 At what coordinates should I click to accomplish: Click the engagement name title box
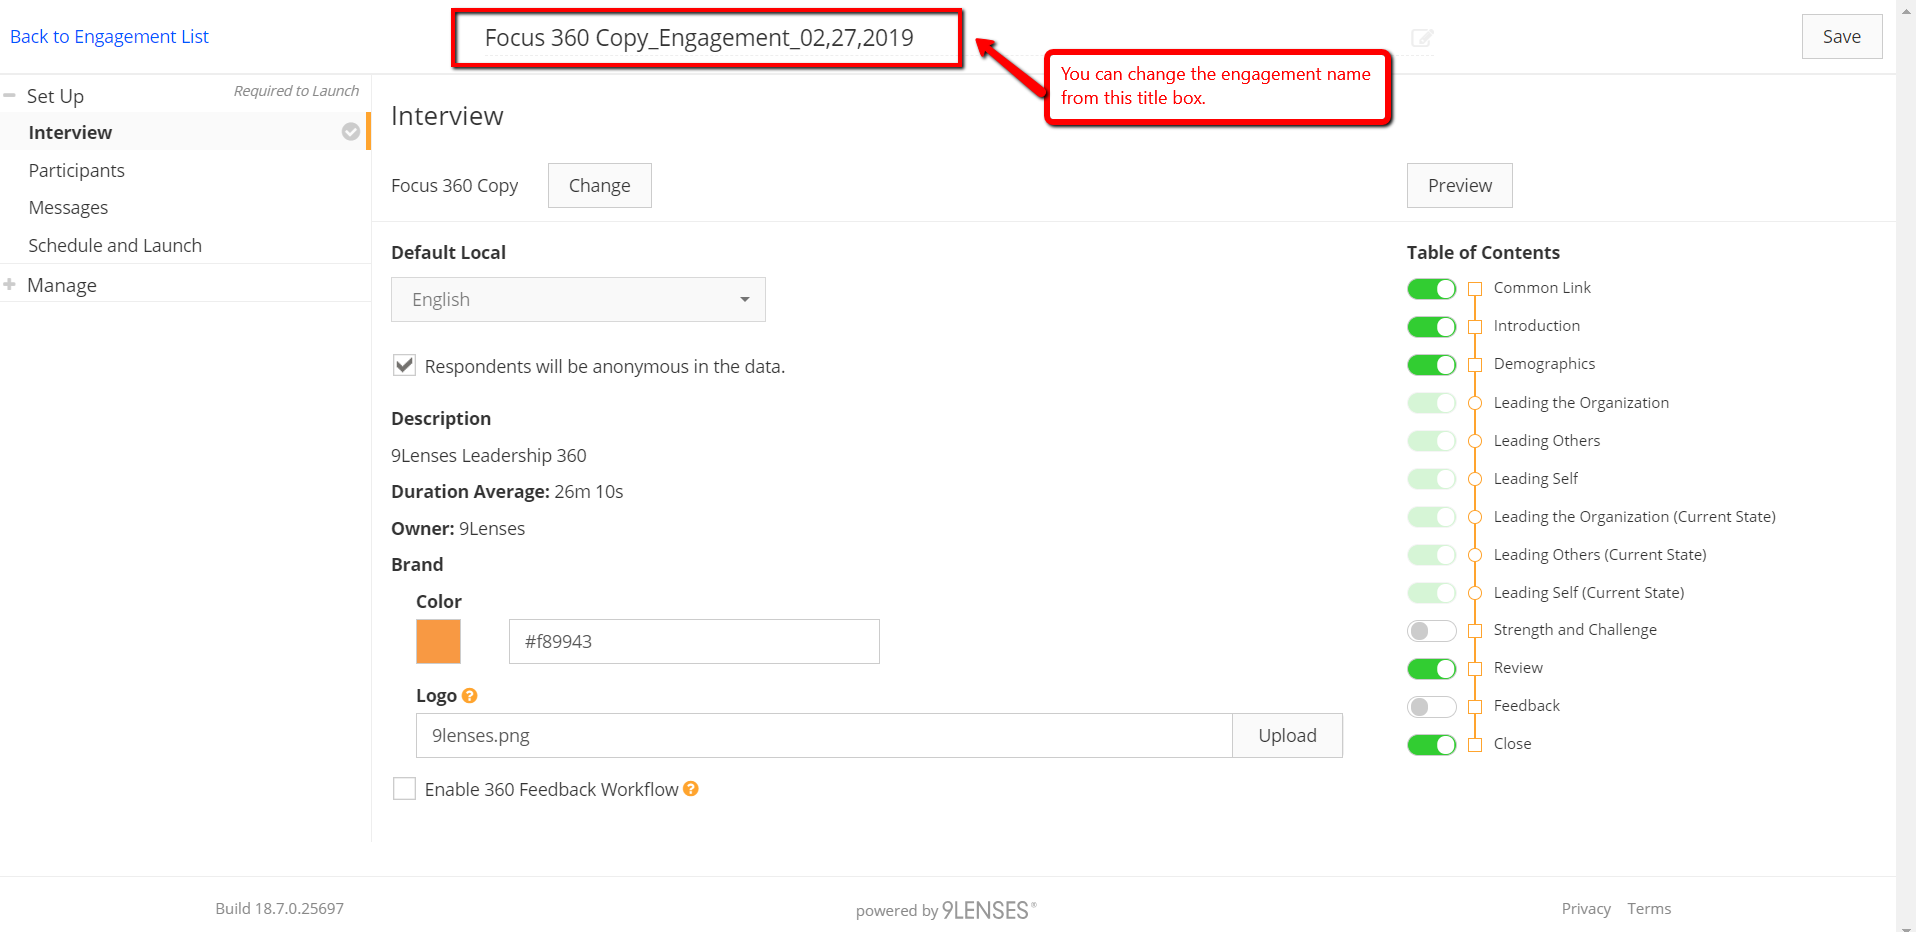click(x=706, y=38)
